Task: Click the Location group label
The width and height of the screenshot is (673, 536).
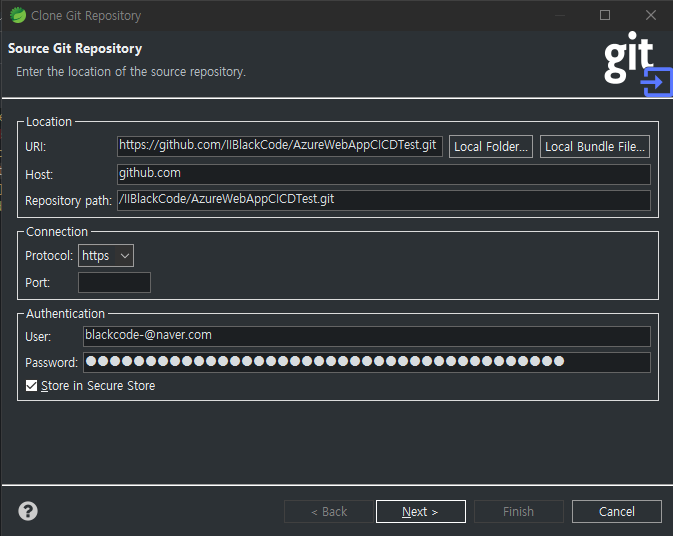Action: (x=49, y=122)
